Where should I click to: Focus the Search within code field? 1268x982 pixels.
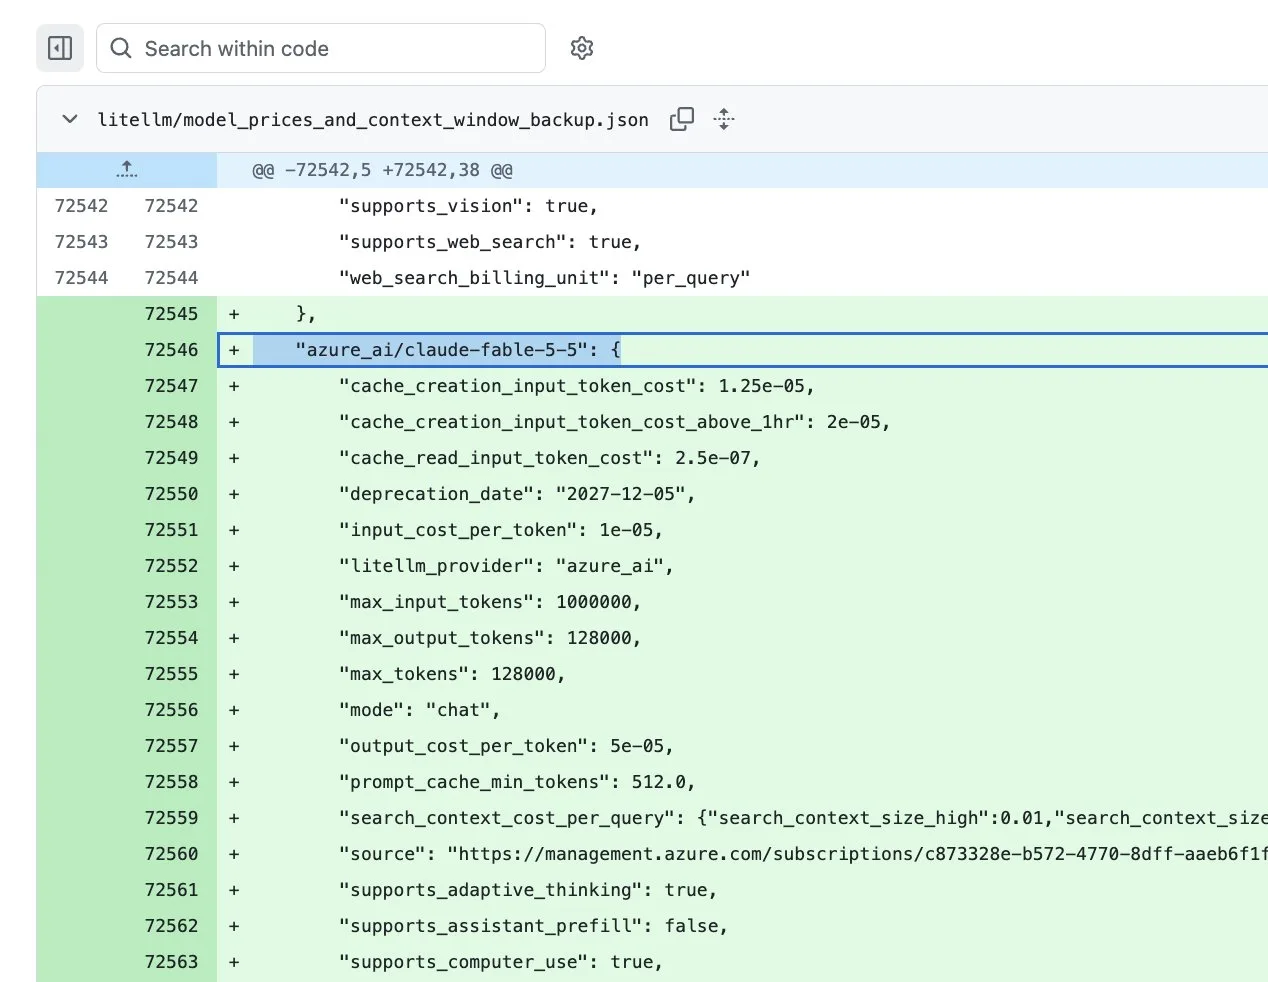click(321, 48)
